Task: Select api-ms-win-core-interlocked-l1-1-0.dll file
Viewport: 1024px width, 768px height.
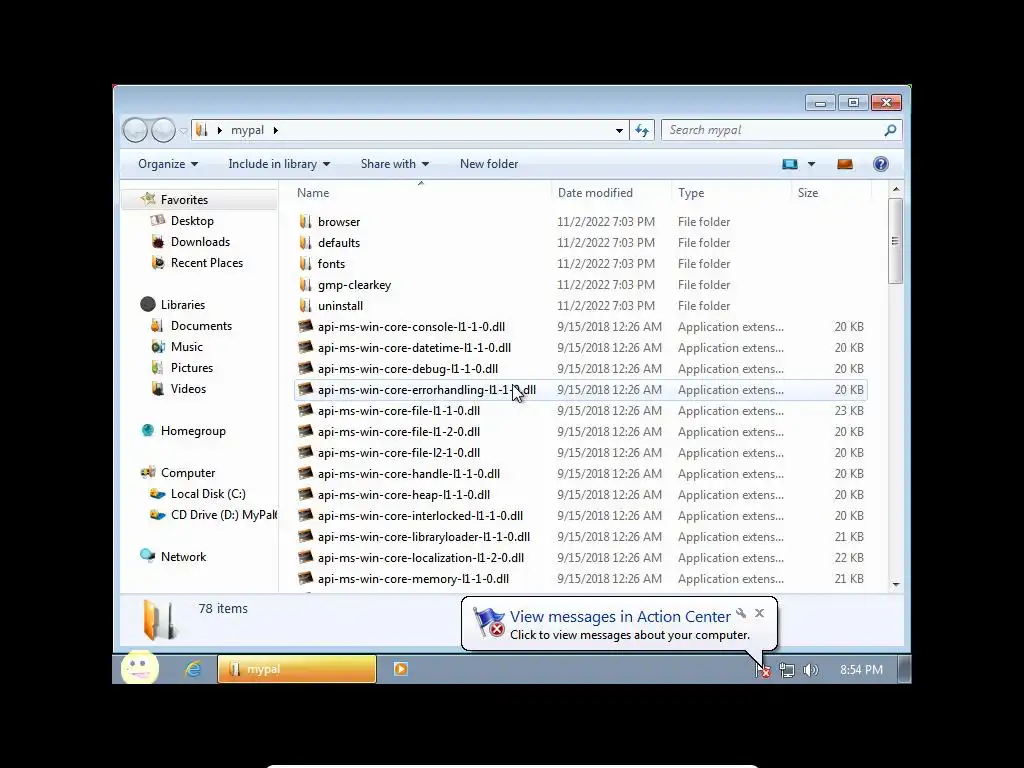Action: (420, 516)
